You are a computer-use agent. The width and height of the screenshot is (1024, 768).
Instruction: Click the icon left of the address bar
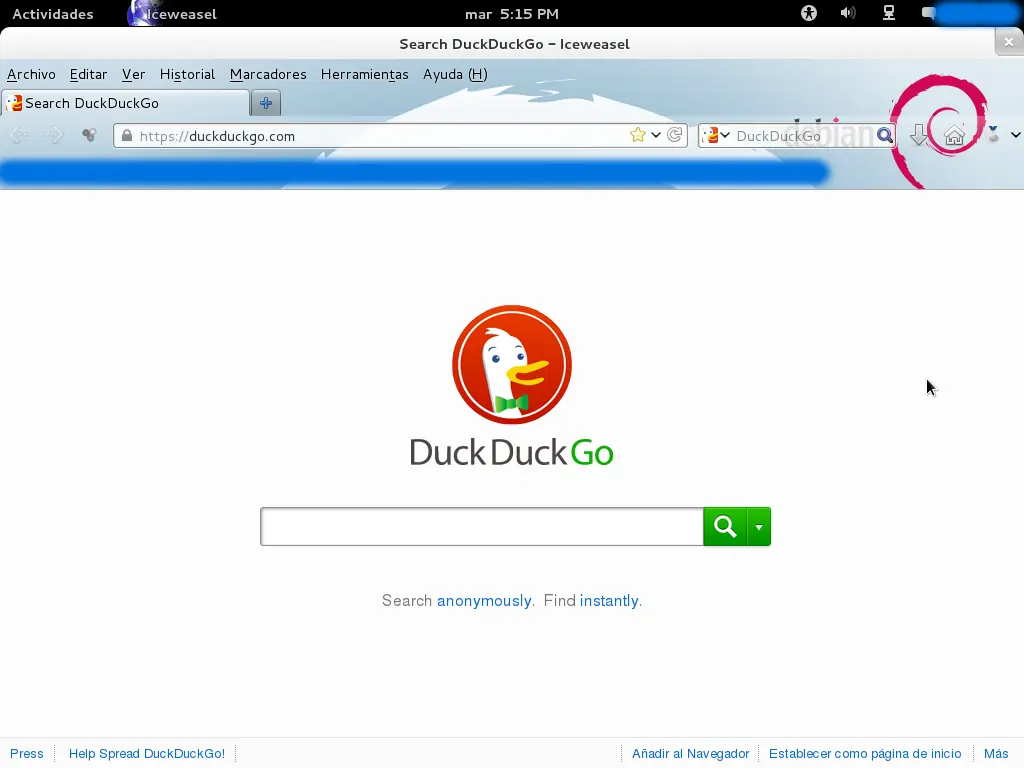click(x=89, y=135)
